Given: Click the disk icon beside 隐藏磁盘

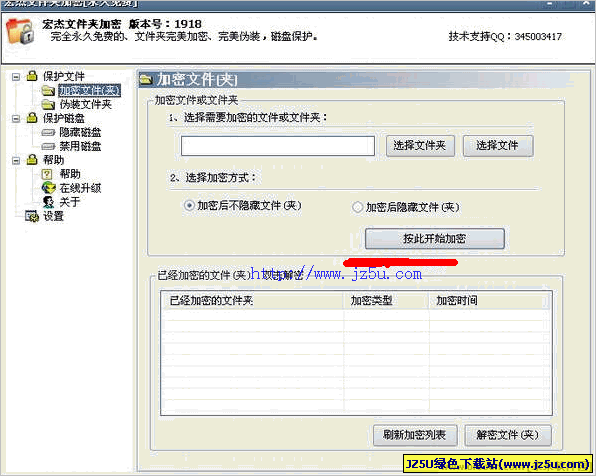Looking at the screenshot, I should (48, 133).
